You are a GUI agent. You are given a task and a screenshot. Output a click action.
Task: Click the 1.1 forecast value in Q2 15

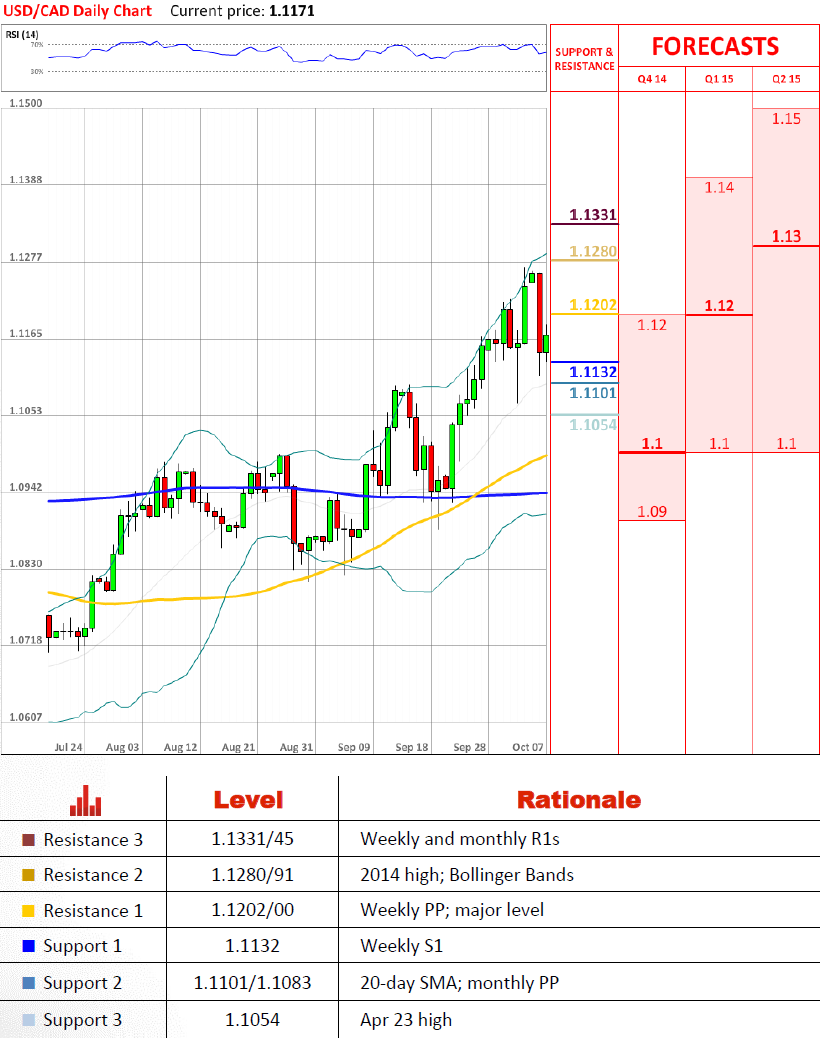tap(786, 444)
